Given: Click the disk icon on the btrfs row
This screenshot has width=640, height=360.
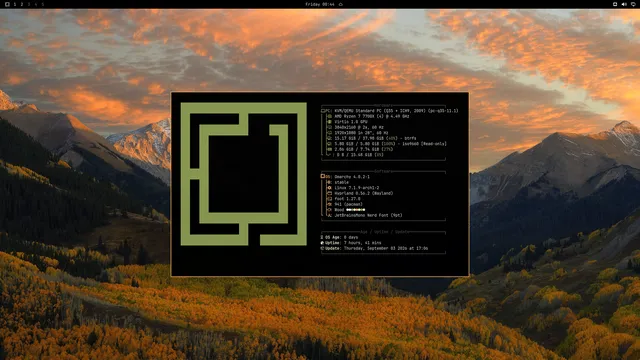Looking at the screenshot, I should (x=330, y=138).
